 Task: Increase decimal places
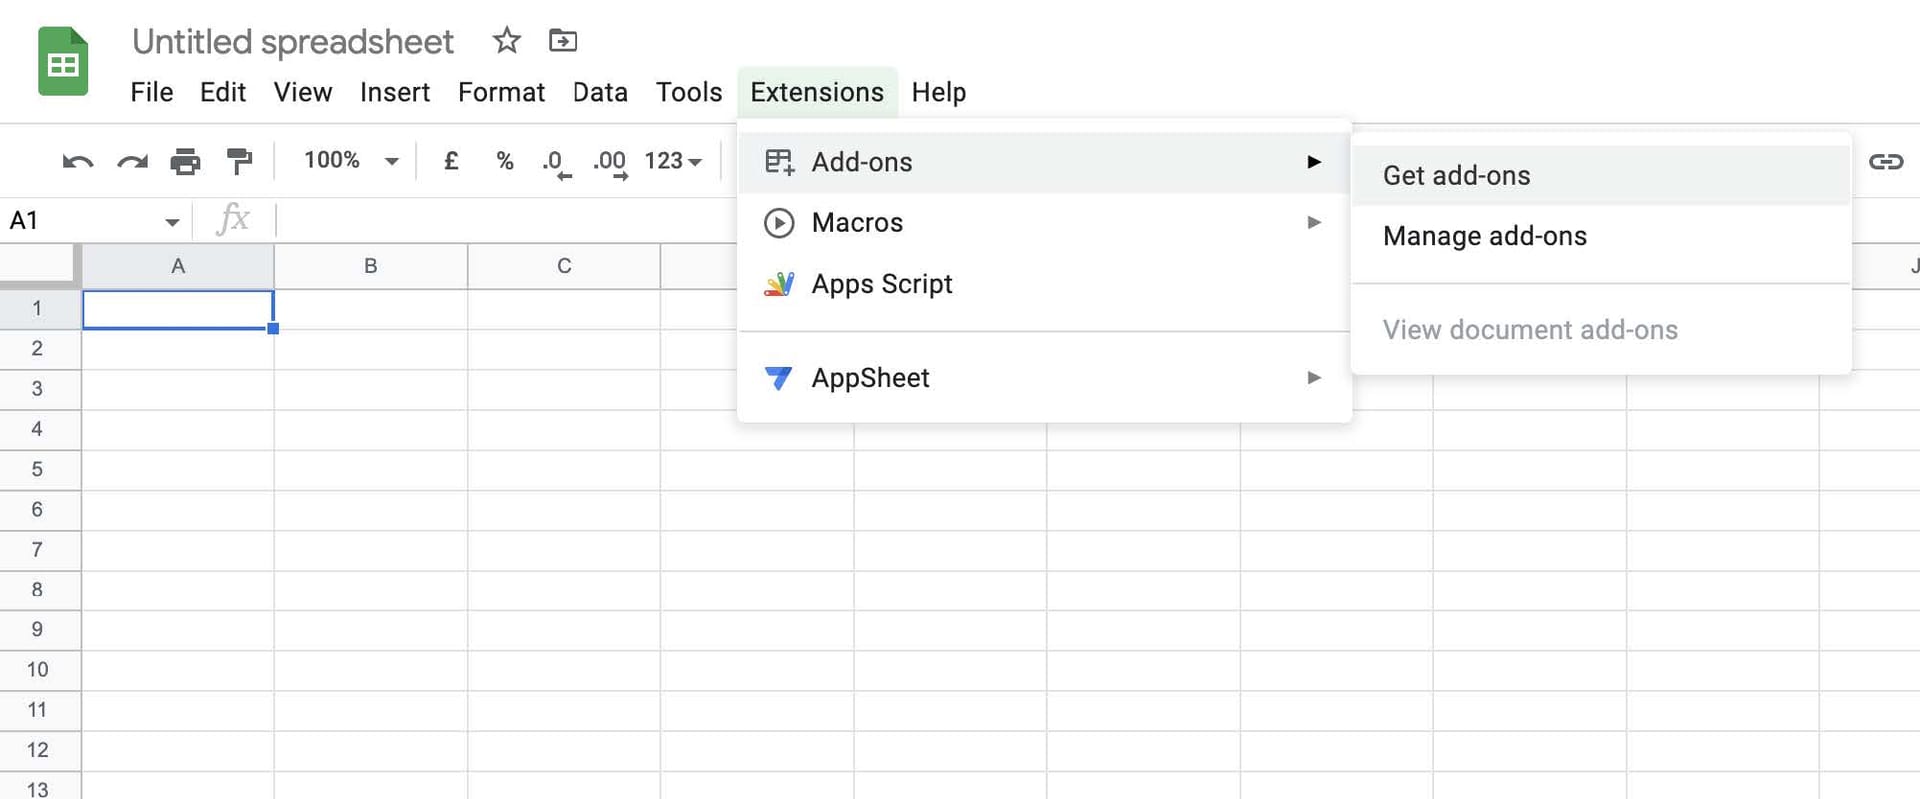610,162
